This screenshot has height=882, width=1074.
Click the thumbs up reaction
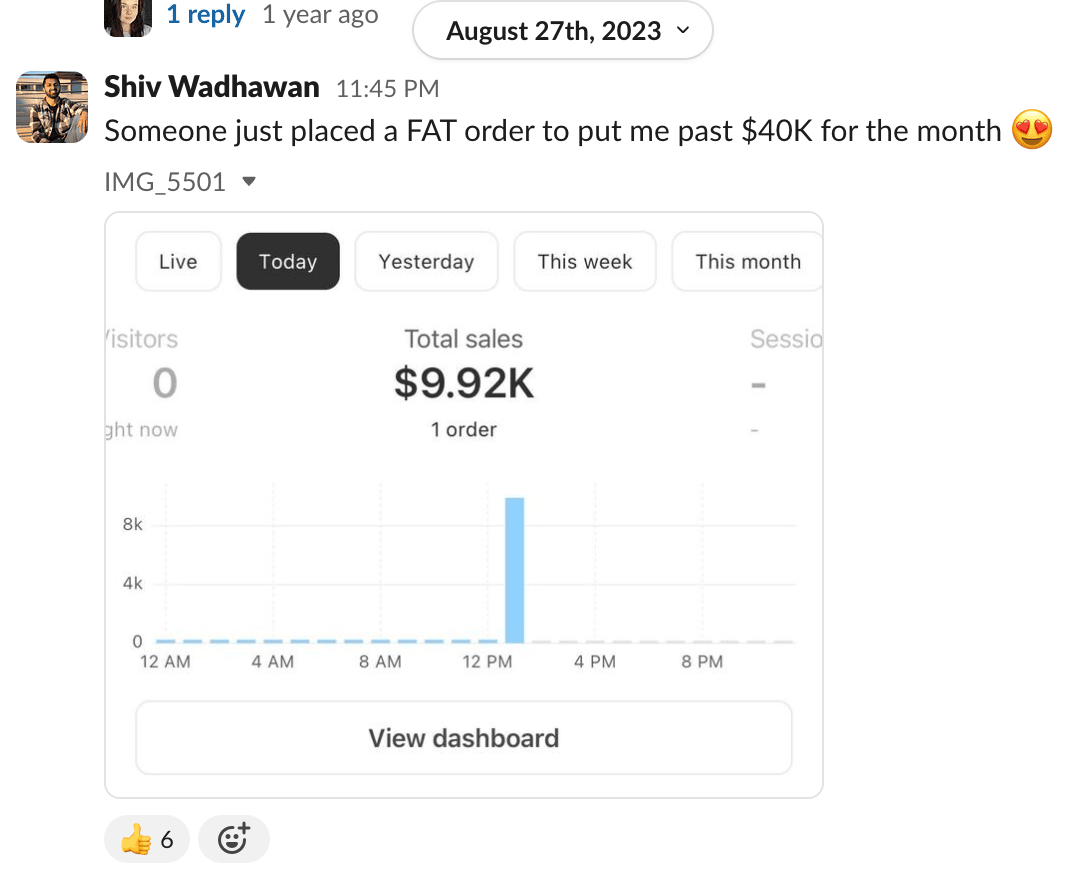[x=147, y=840]
